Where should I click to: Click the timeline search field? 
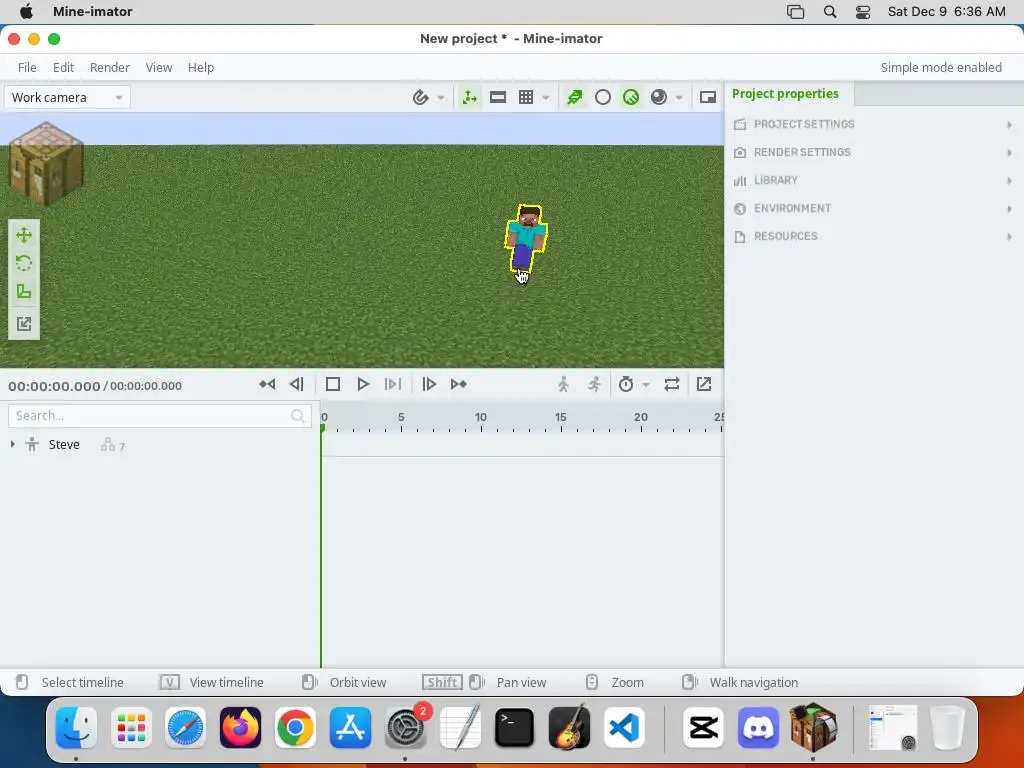click(x=159, y=416)
